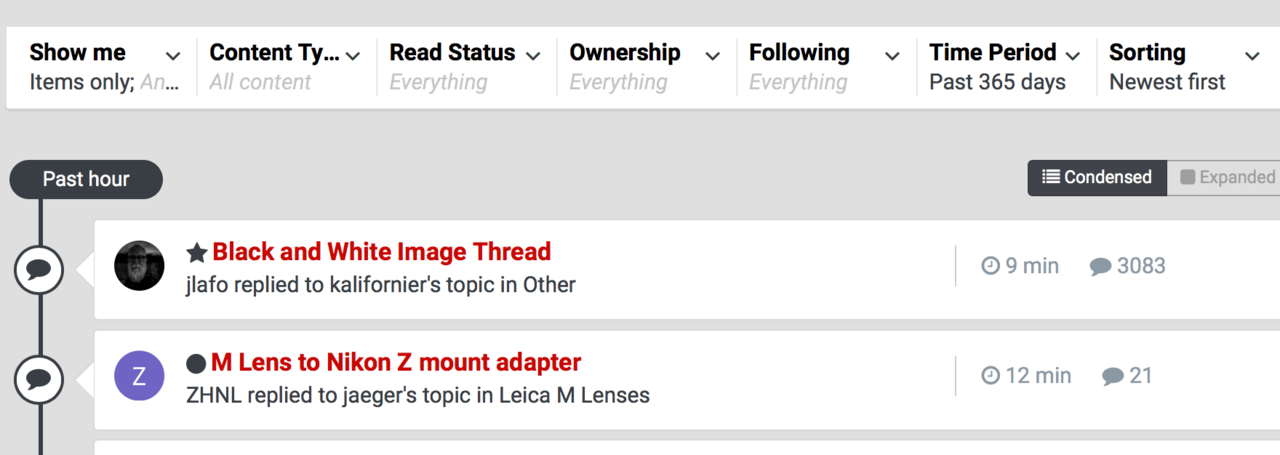Screen dimensions: 1280x455
Task: Click the comment count icon showing 3083 replies
Action: tap(1100, 266)
